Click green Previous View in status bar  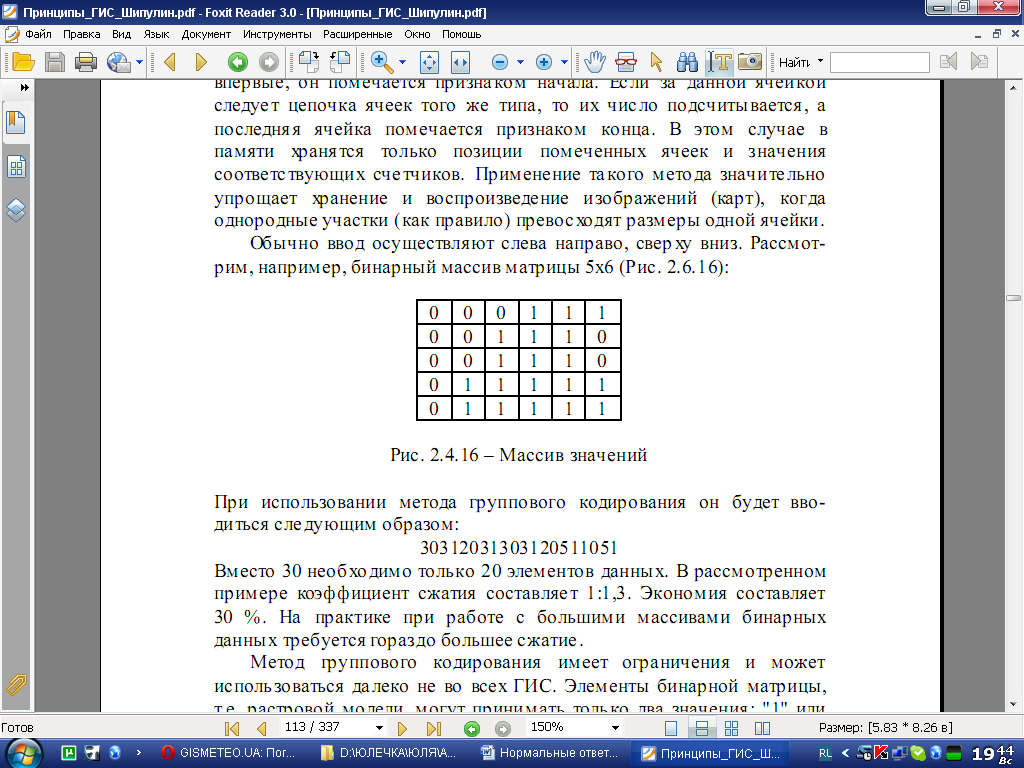coord(472,729)
